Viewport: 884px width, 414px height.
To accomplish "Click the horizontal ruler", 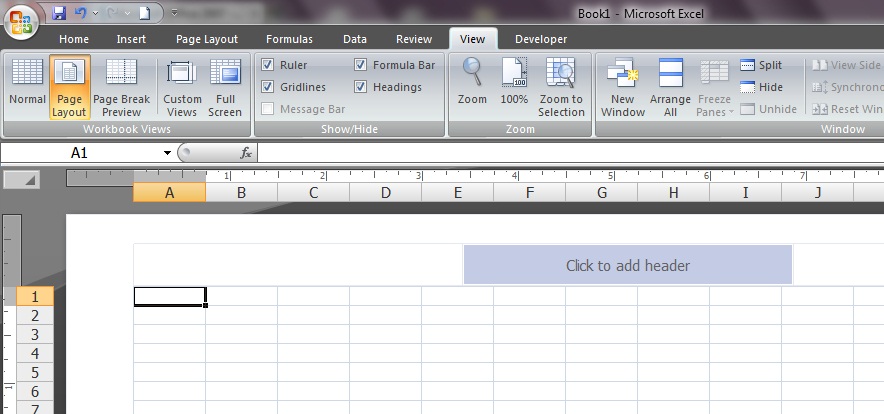I will (x=475, y=177).
